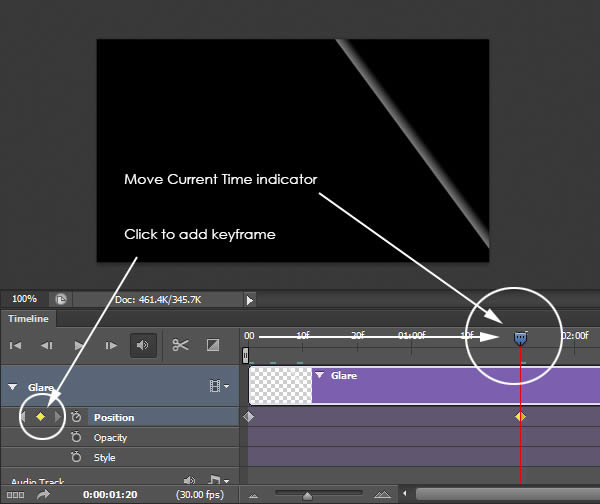Enable the Opacity keyframe stopwatch

click(76, 437)
